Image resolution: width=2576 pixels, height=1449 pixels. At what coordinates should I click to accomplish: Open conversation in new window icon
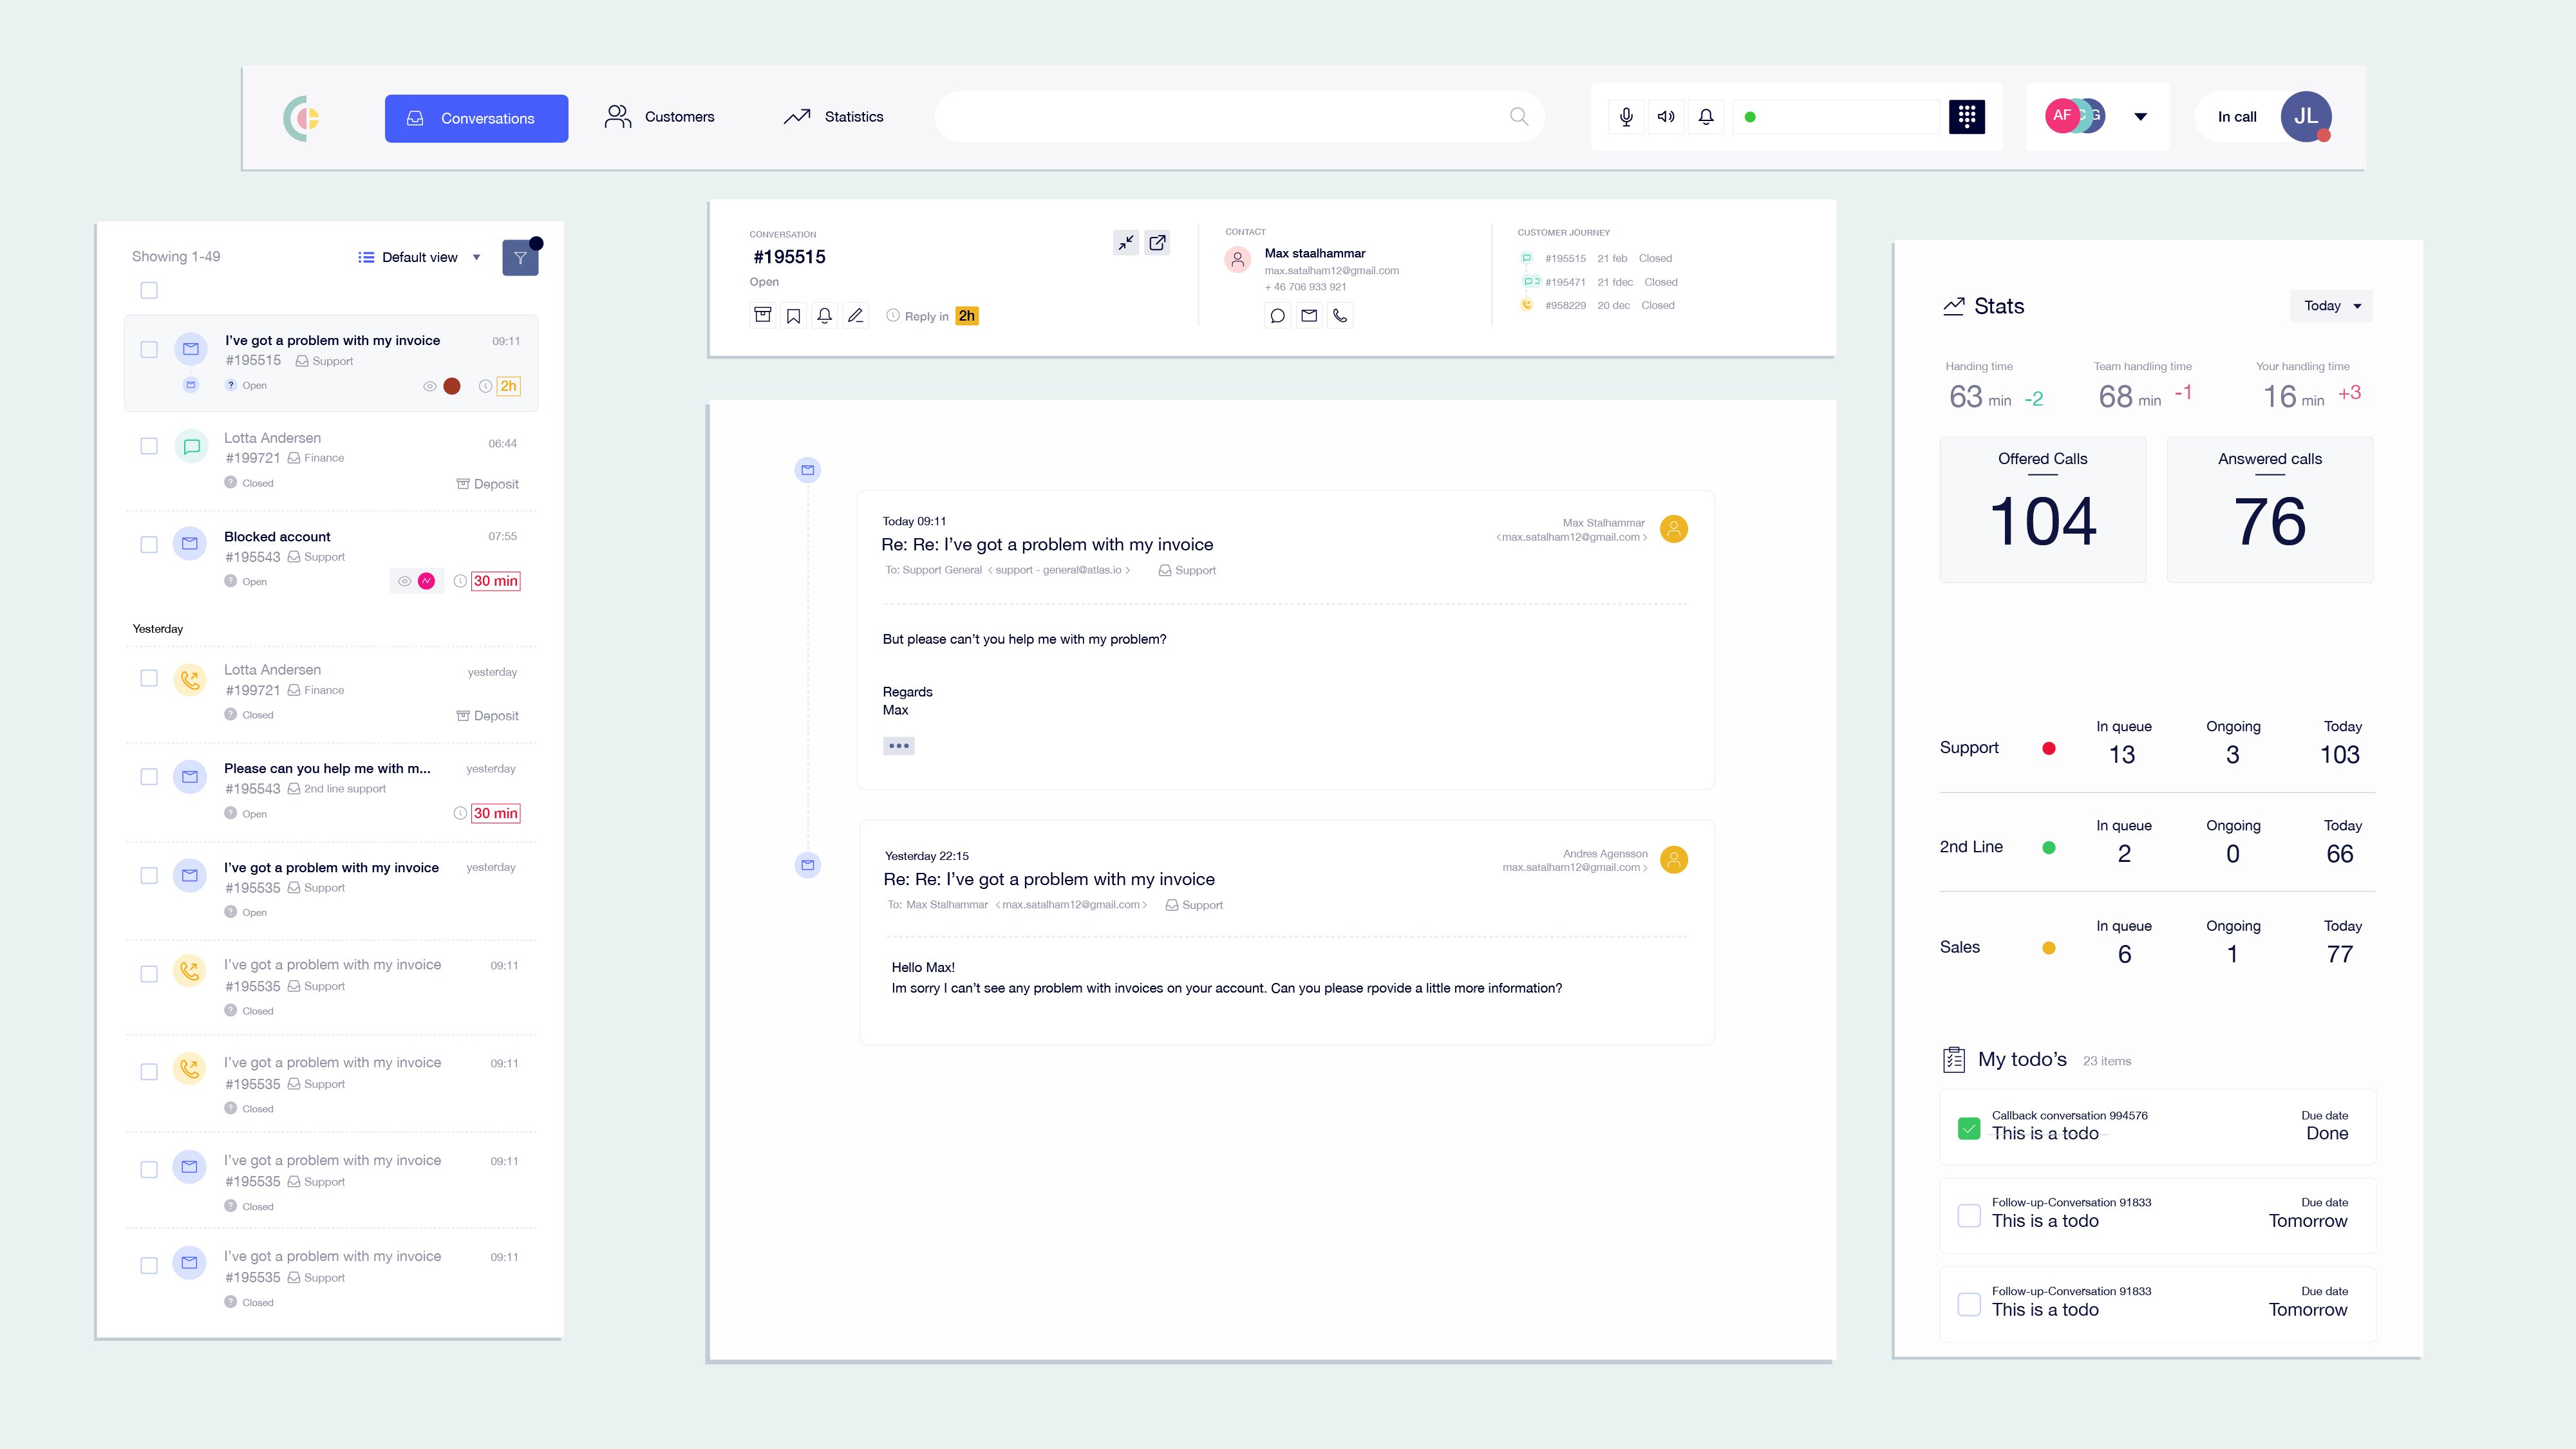[1157, 243]
